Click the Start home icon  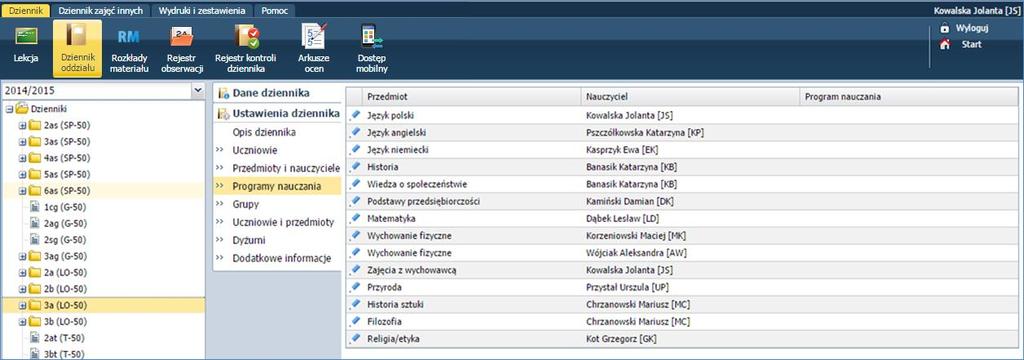coord(944,44)
